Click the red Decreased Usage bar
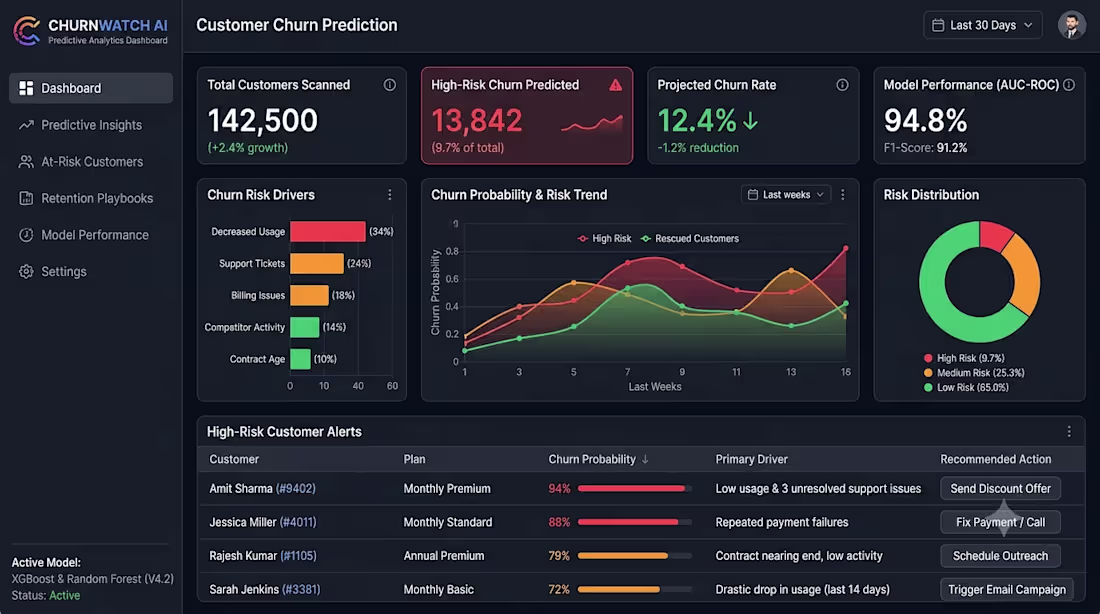This screenshot has height=614, width=1100. 328,232
